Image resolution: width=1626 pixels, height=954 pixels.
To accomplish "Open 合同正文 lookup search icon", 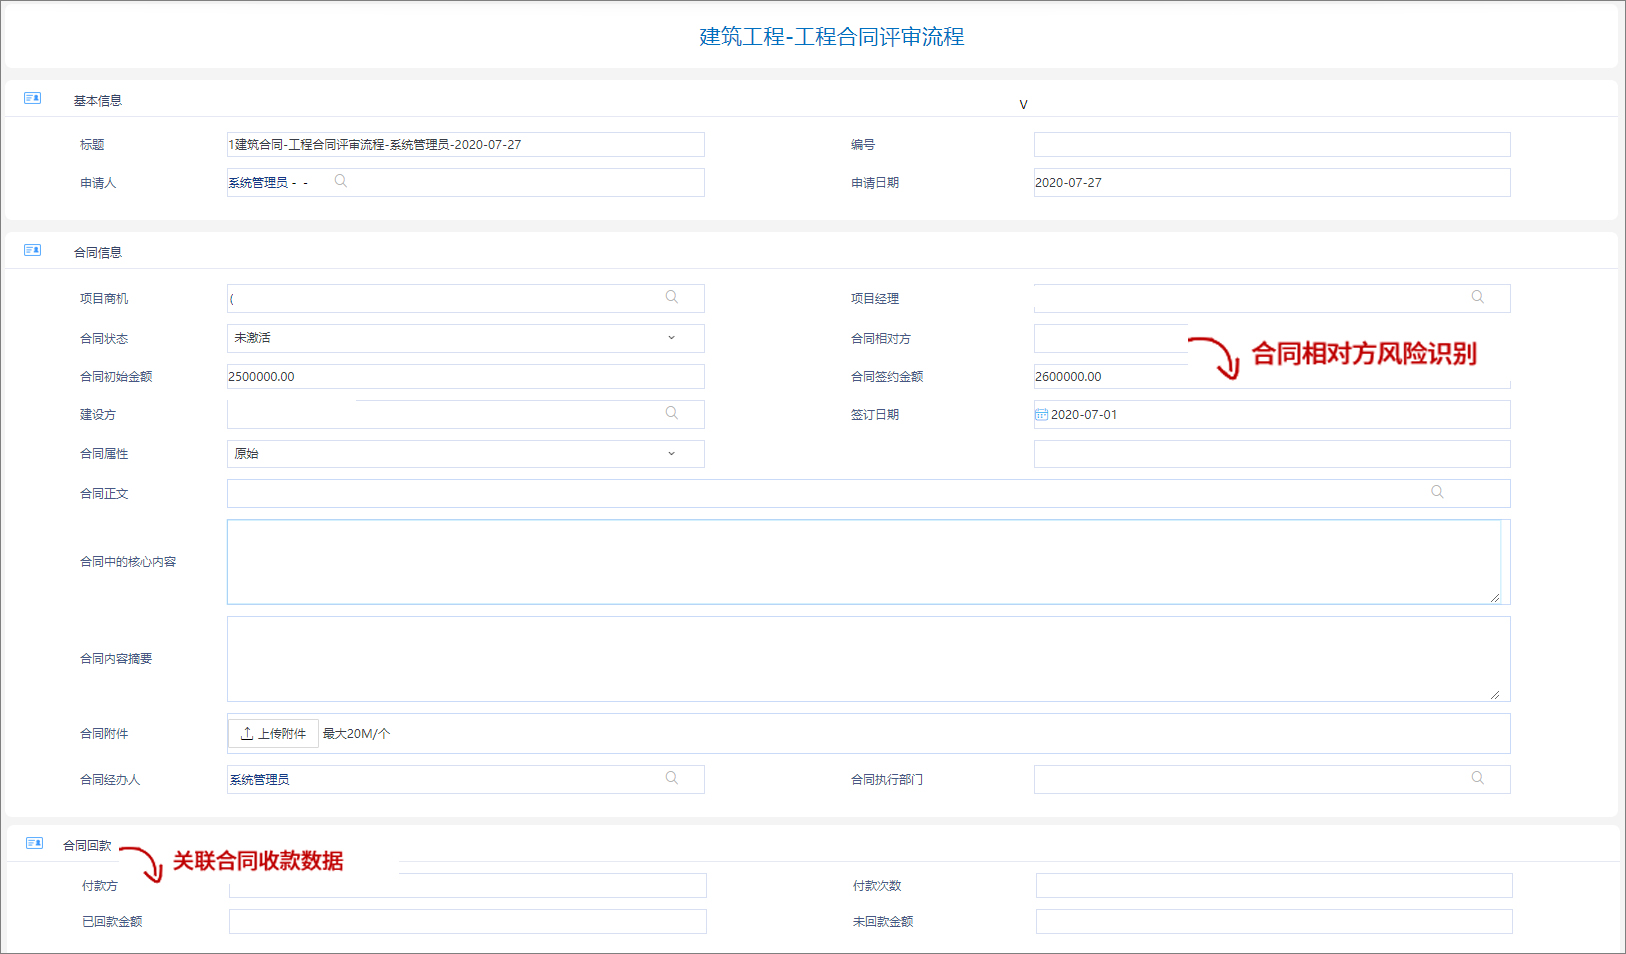I will pos(1438,492).
